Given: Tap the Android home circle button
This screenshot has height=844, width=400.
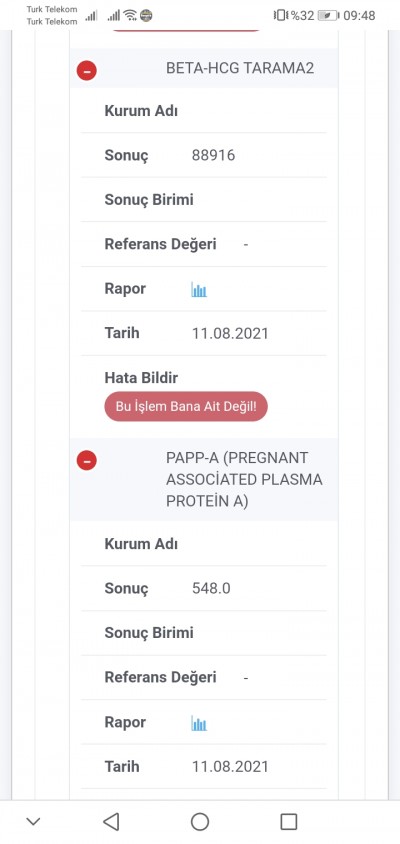Looking at the screenshot, I should pos(200,821).
